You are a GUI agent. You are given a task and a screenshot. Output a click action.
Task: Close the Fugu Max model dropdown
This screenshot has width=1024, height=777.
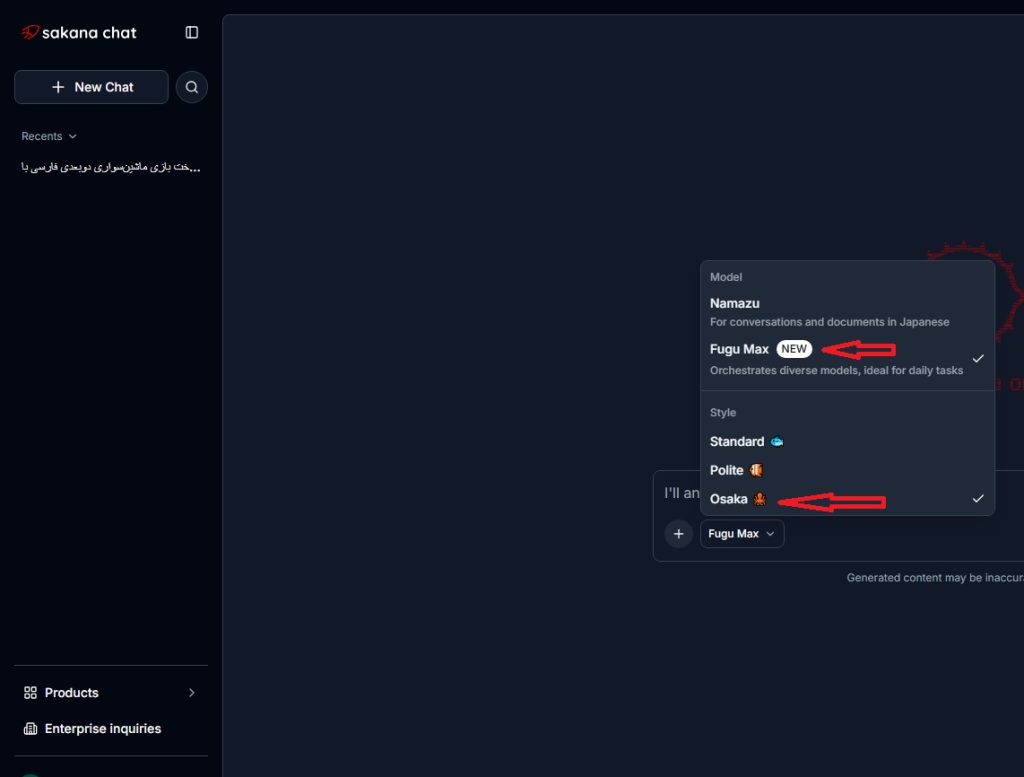(741, 533)
